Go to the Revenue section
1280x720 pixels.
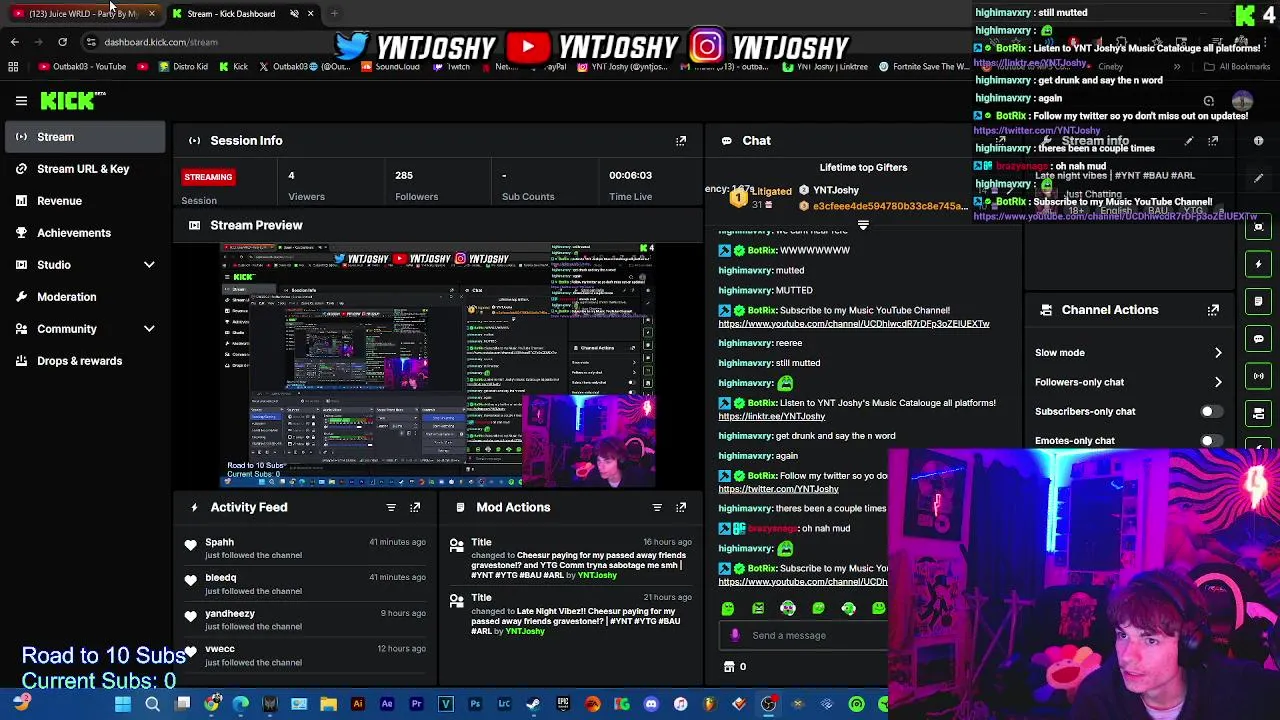coord(59,201)
